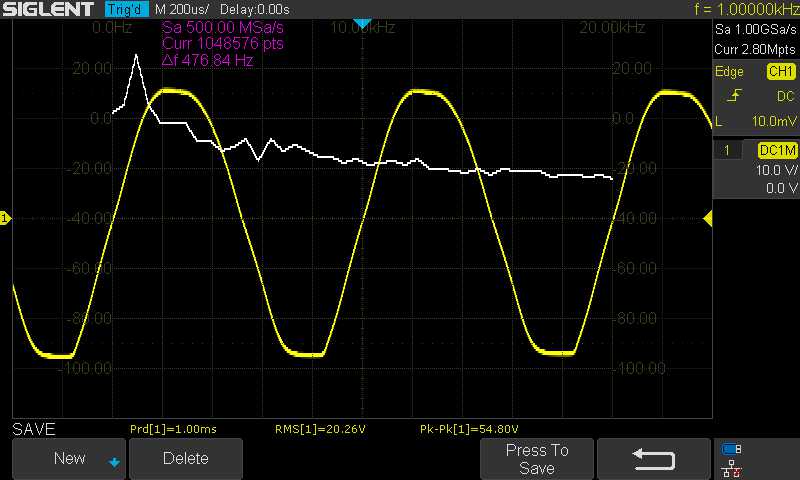Open the M 200us/ timebase setting
Viewport: 800px width, 480px height.
click(184, 9)
